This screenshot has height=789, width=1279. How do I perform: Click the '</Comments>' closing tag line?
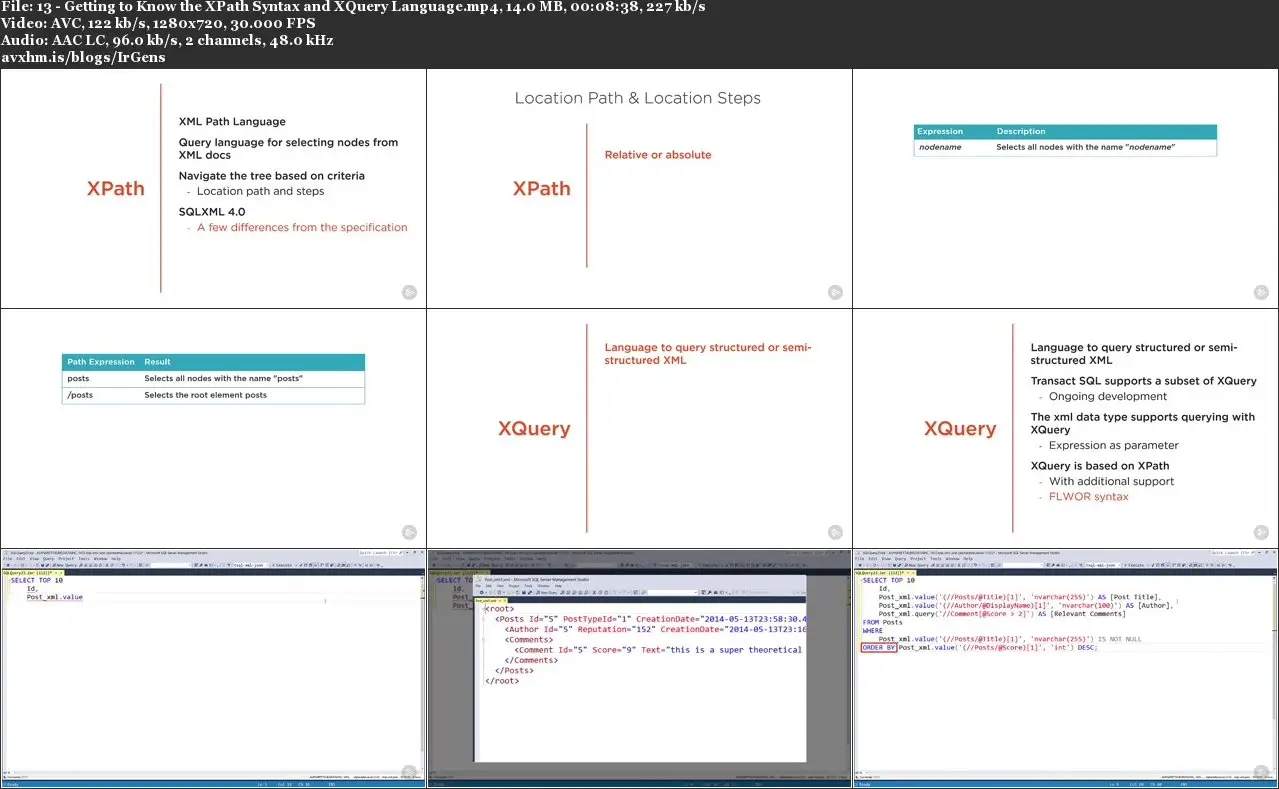pyautogui.click(x=531, y=660)
